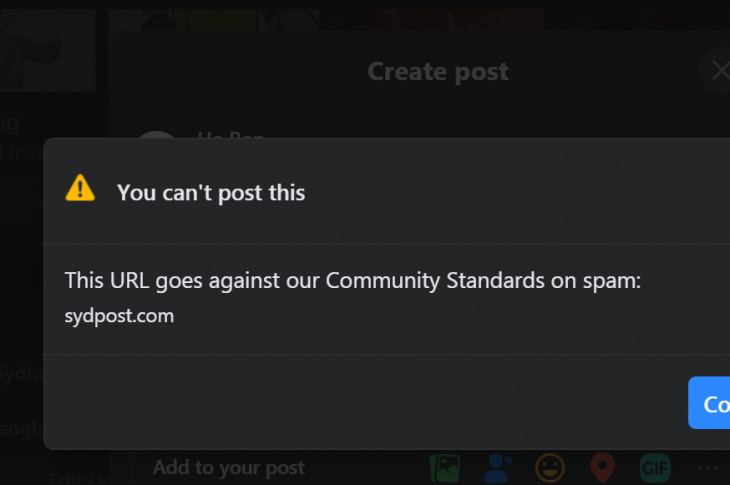
Task: Click the partially visible Edit Details button
Action: click(x=78, y=478)
